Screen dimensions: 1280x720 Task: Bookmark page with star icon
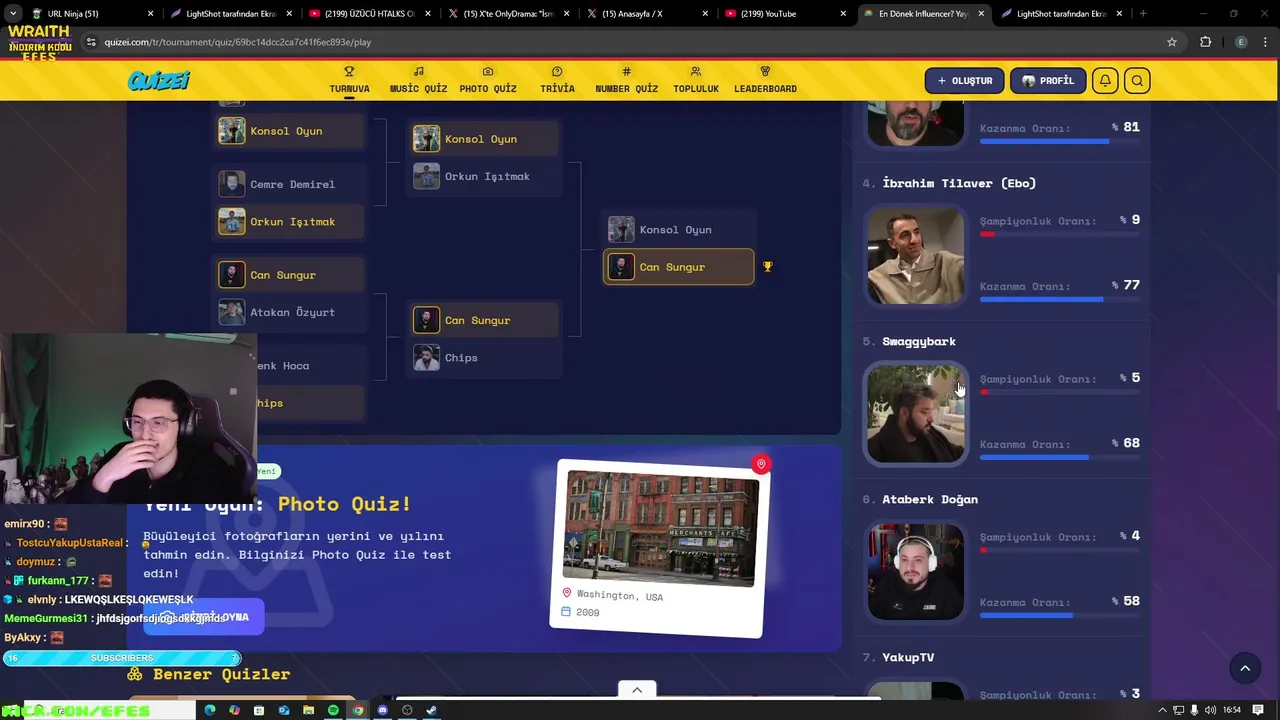[x=1172, y=42]
